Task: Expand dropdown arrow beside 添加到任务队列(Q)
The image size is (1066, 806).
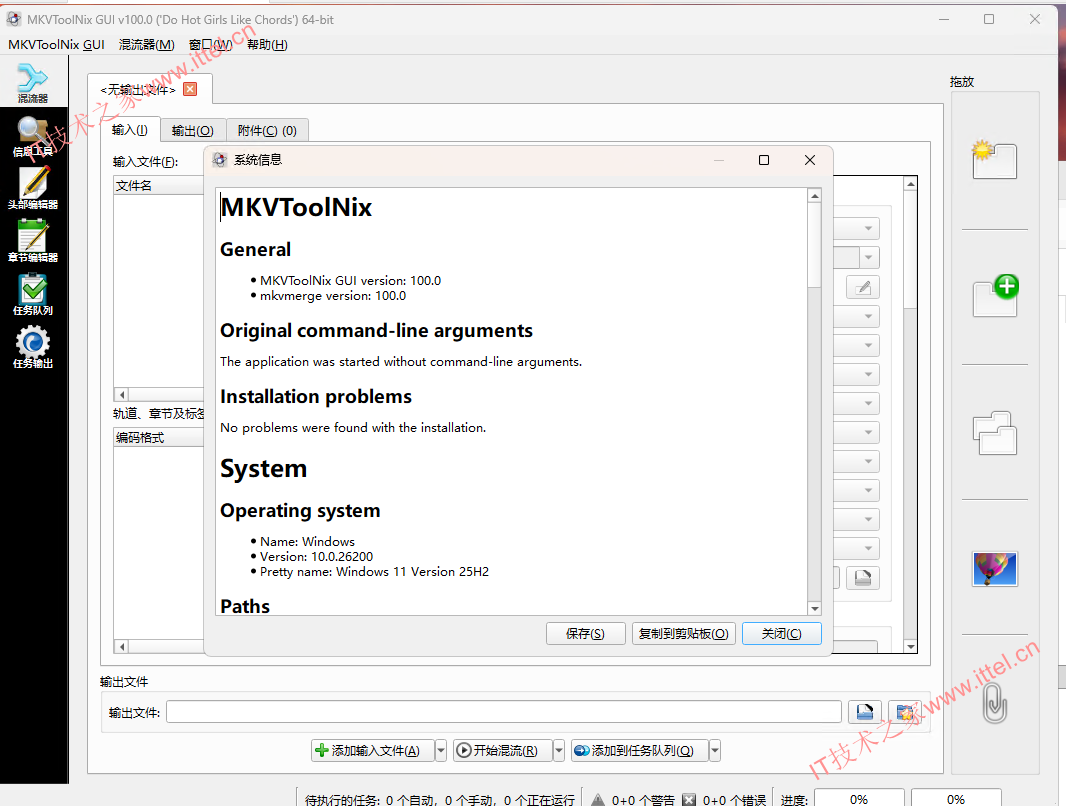Action: pos(715,750)
